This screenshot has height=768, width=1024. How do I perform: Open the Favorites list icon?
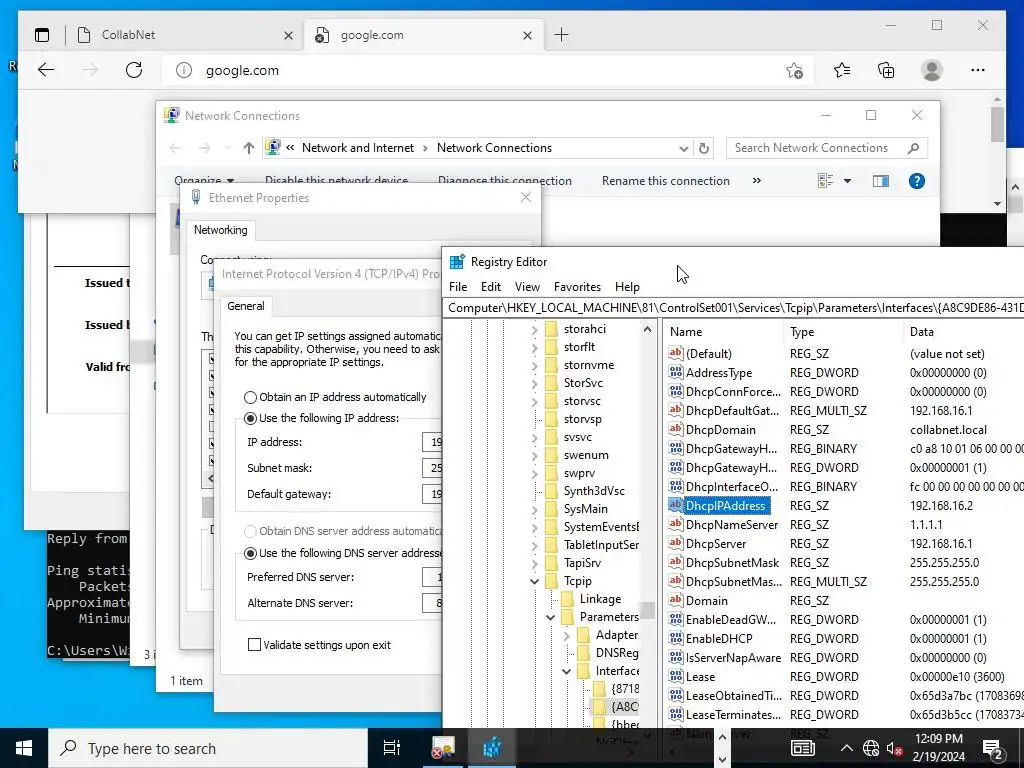click(842, 70)
